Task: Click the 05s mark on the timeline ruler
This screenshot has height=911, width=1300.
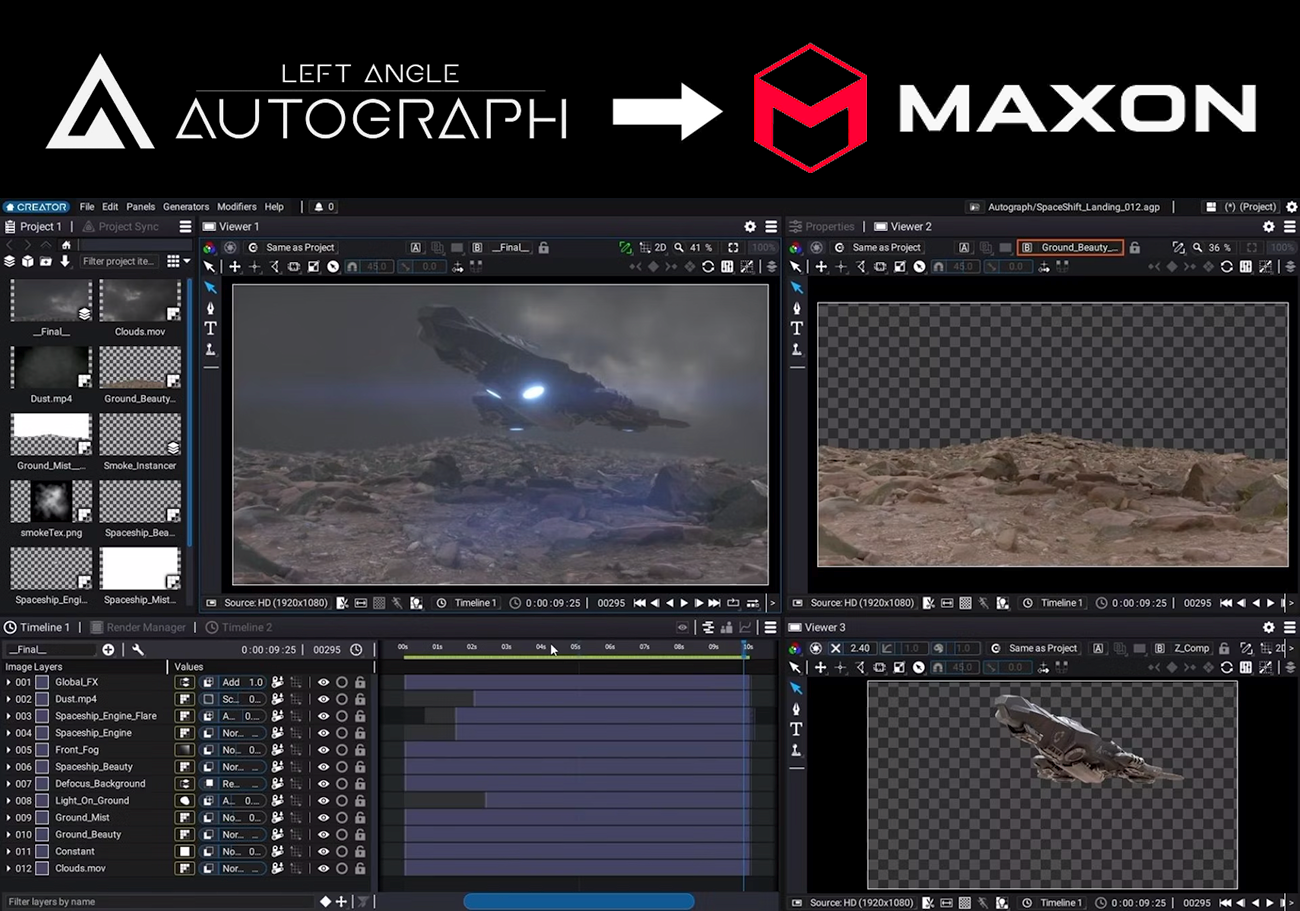Action: click(x=576, y=647)
